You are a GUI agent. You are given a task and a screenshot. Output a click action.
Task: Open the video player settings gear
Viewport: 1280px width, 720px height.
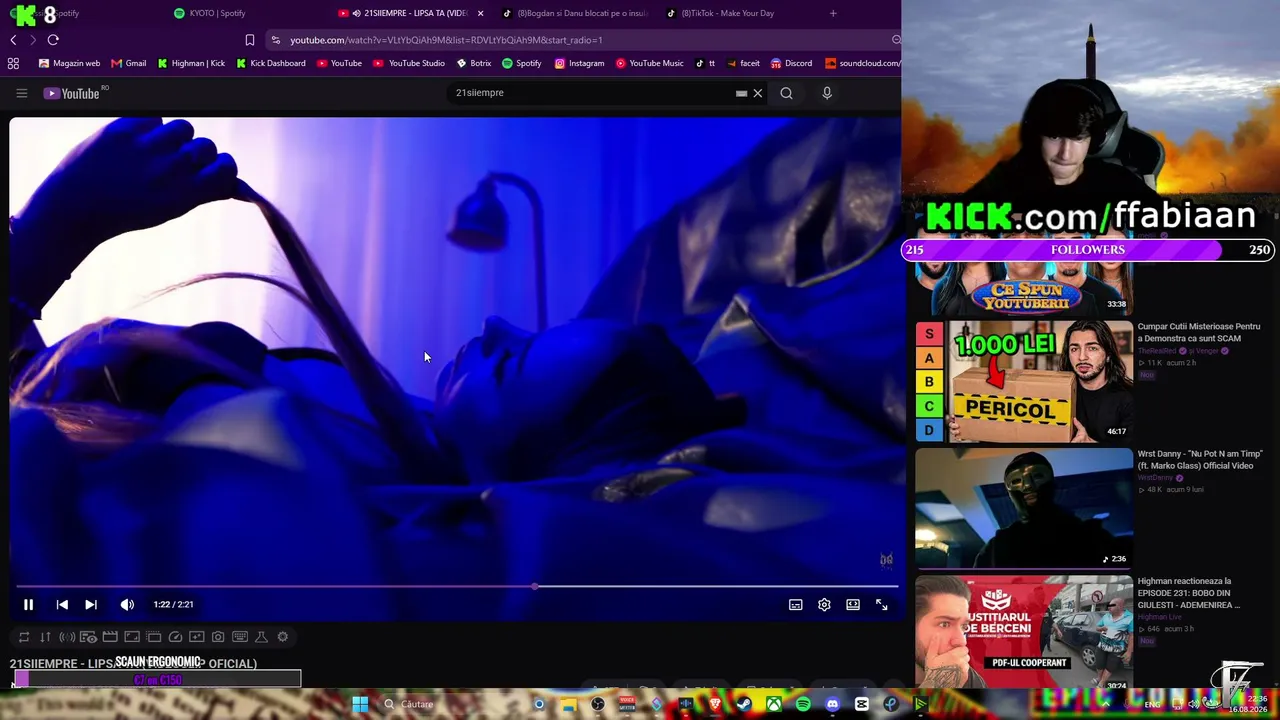pos(824,604)
